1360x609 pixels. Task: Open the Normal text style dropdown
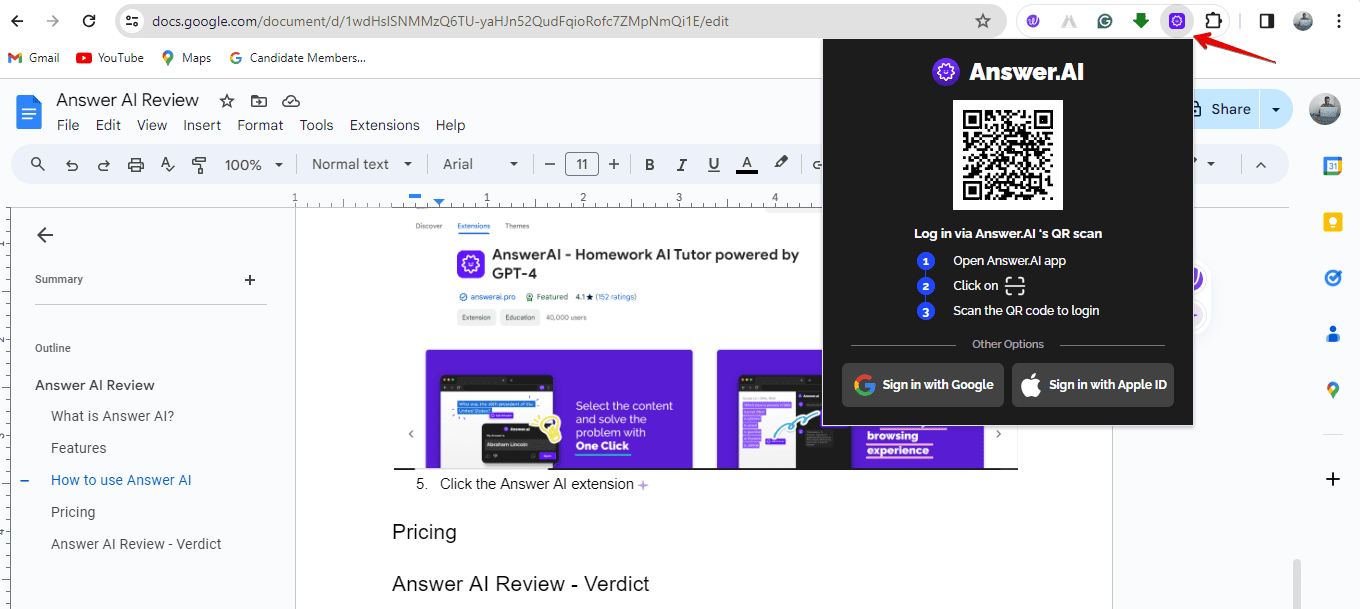click(362, 164)
